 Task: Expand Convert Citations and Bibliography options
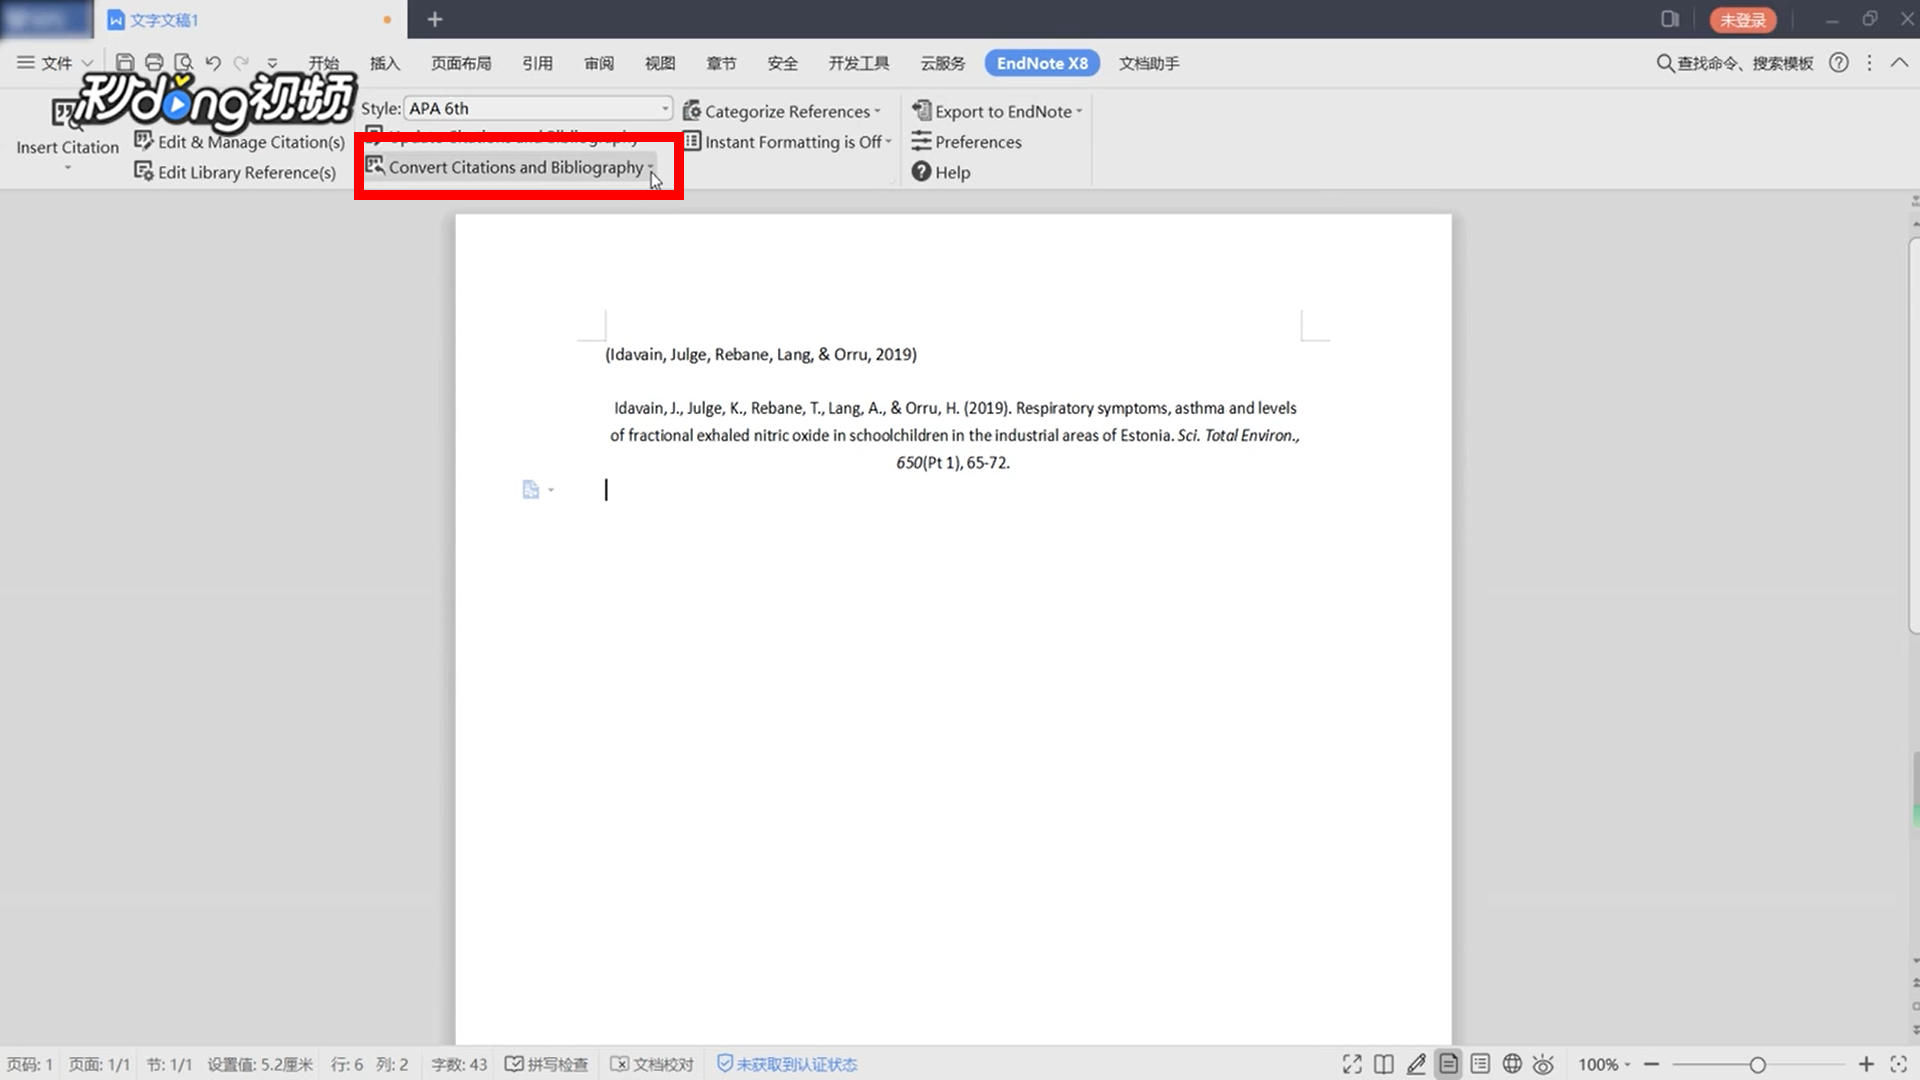(x=652, y=167)
